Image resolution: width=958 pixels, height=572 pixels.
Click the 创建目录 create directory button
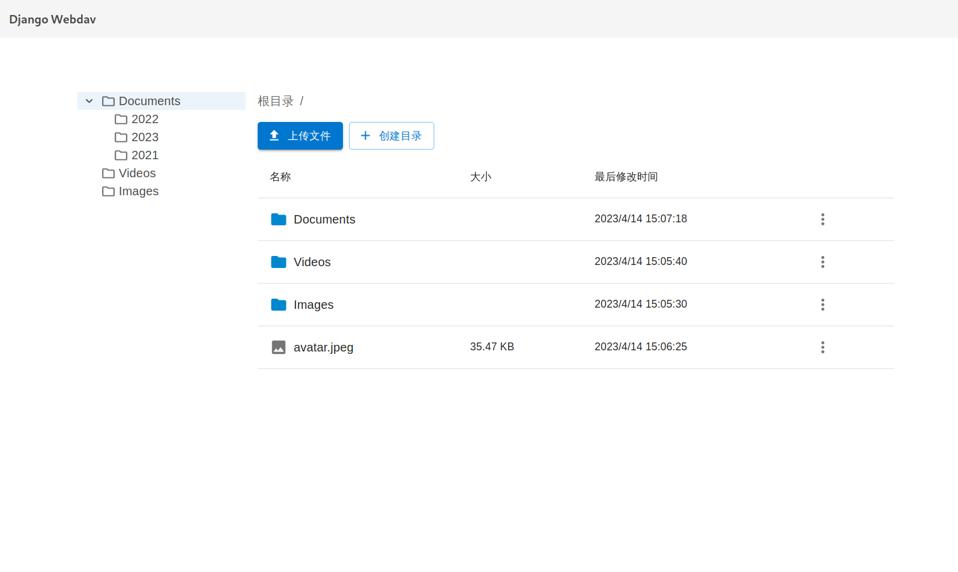(392, 136)
